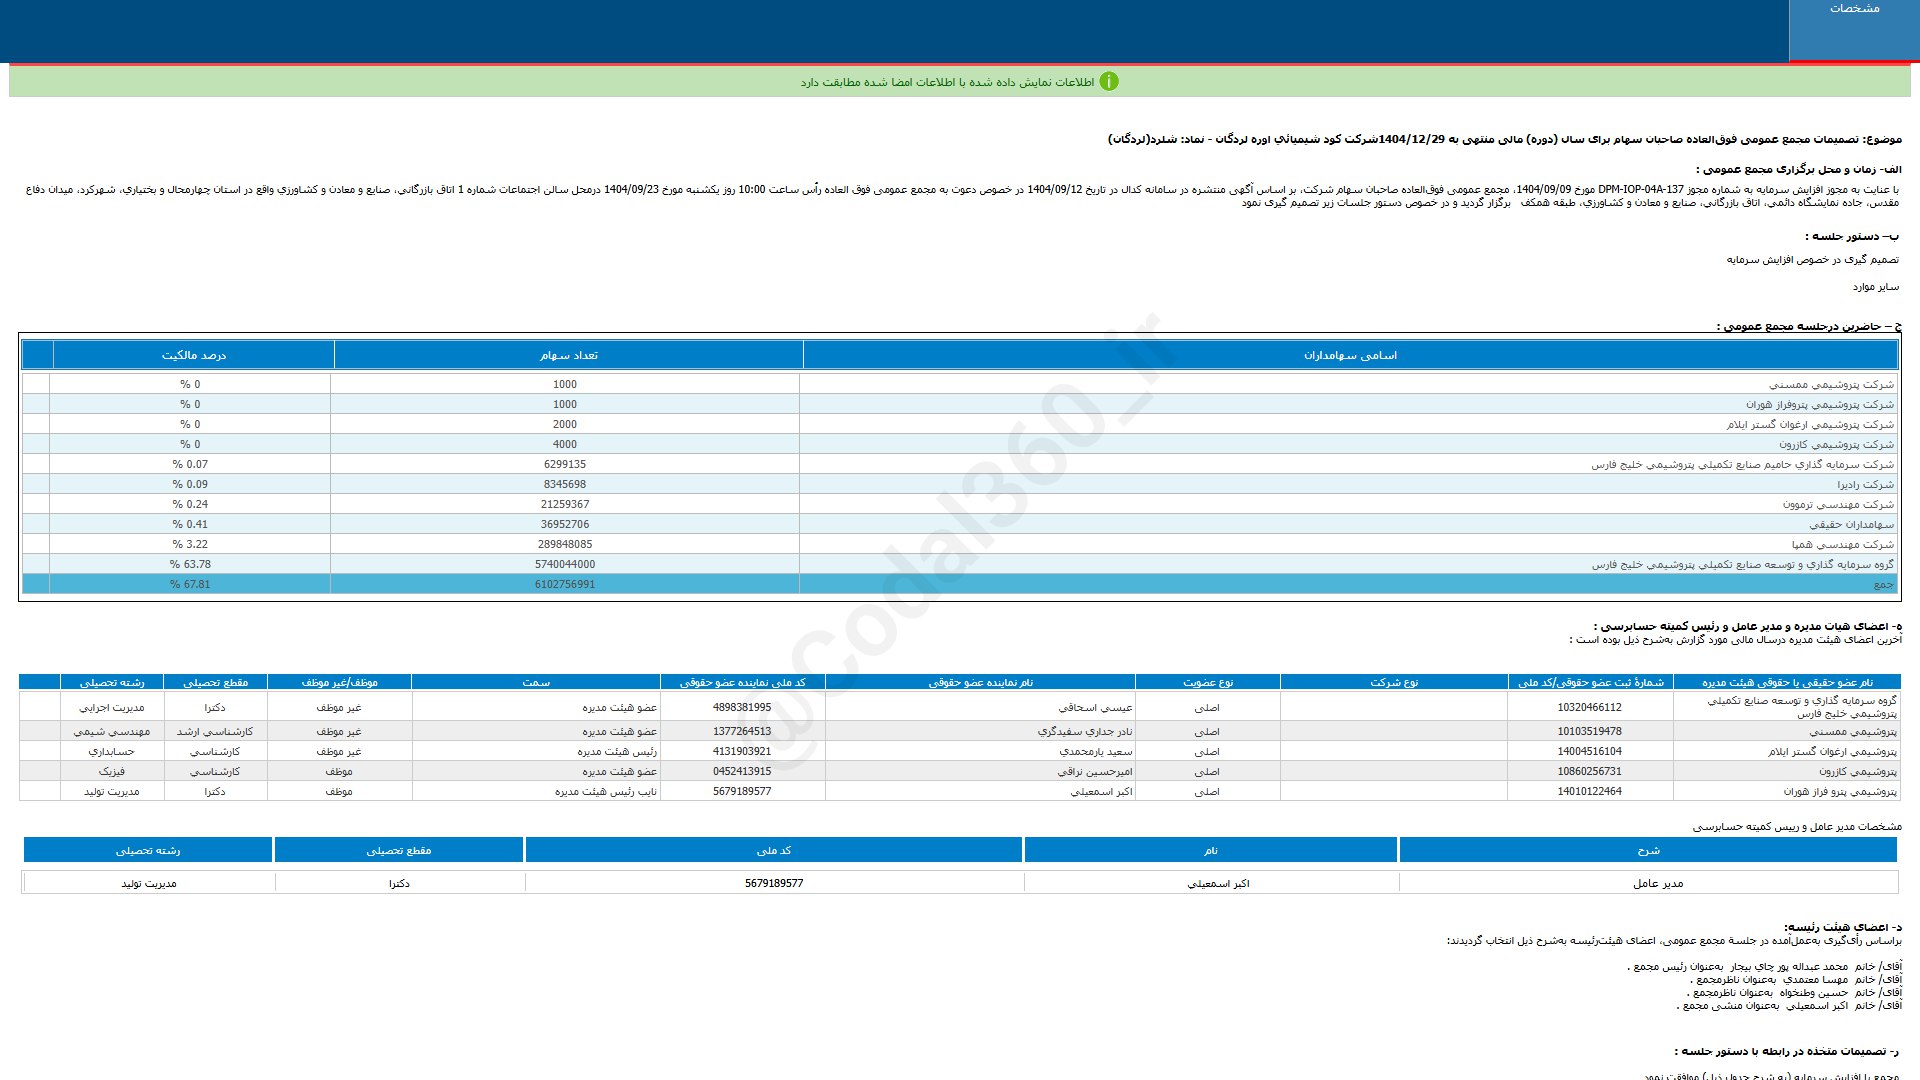Image resolution: width=1920 pixels, height=1080 pixels.
Task: Click national code 1377264513 cell
Action: click(742, 731)
